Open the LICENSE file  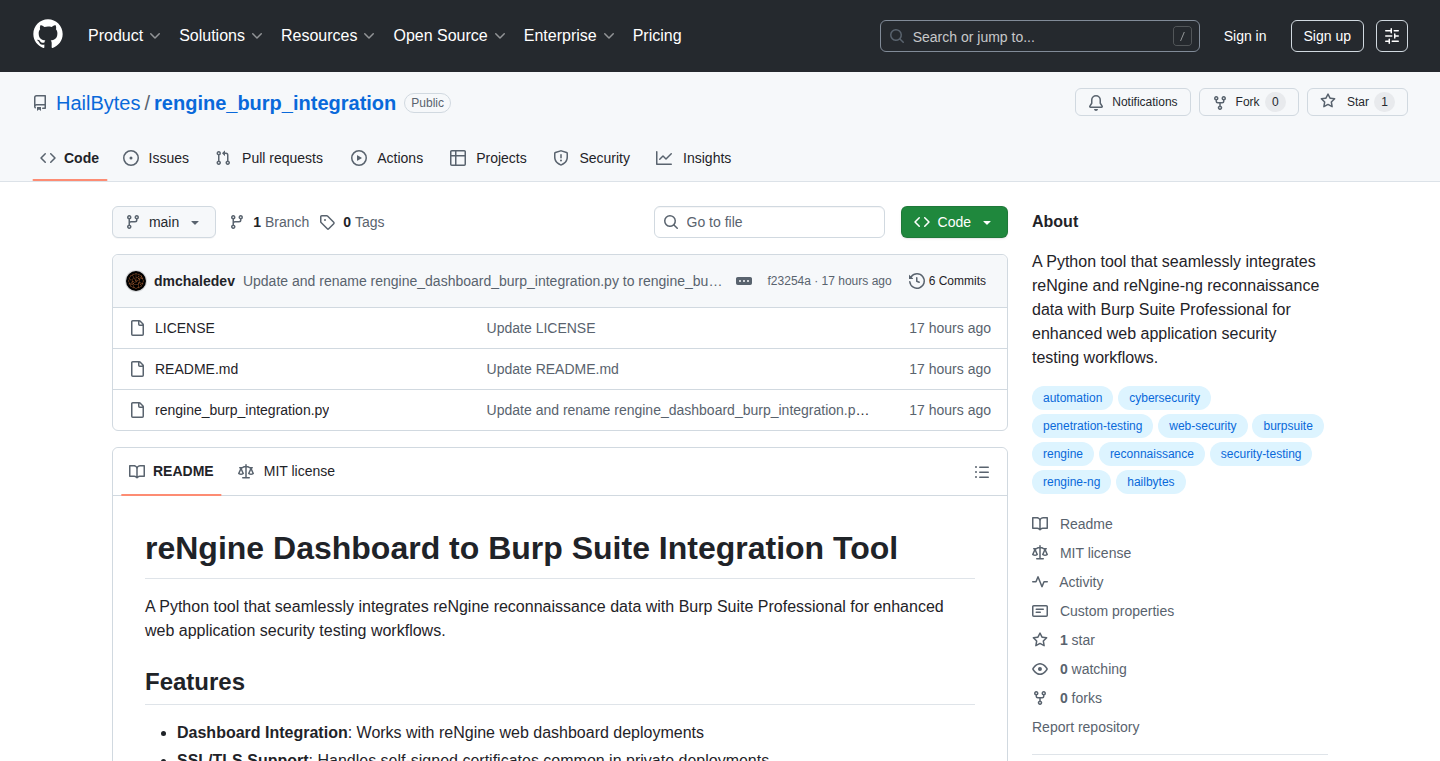click(185, 328)
